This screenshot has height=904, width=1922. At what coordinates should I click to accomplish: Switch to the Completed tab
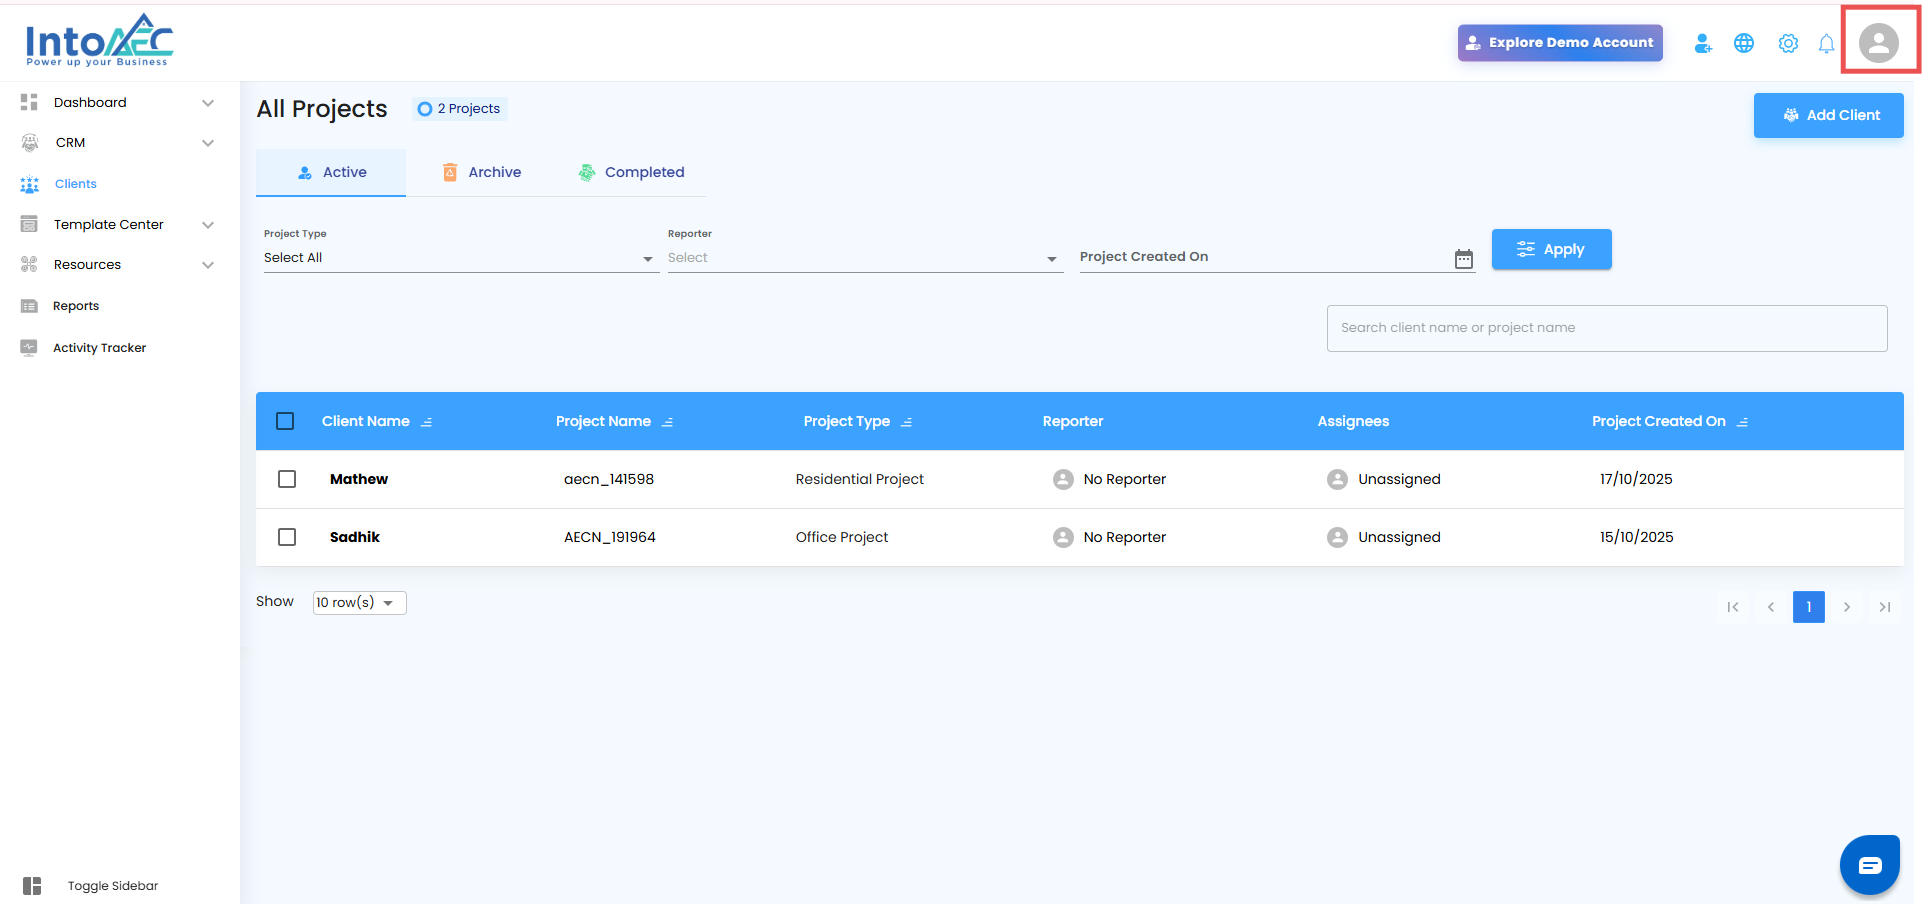coord(631,172)
